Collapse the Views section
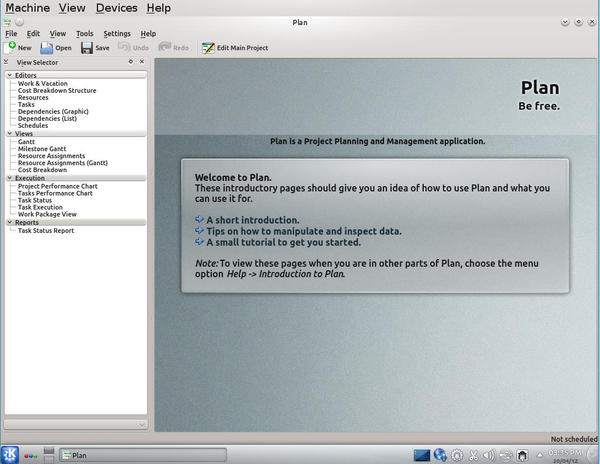600x464 pixels. click(10, 134)
